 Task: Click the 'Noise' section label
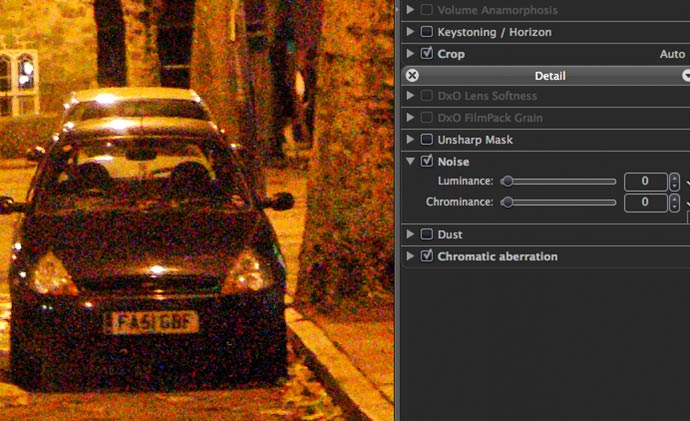tap(453, 162)
